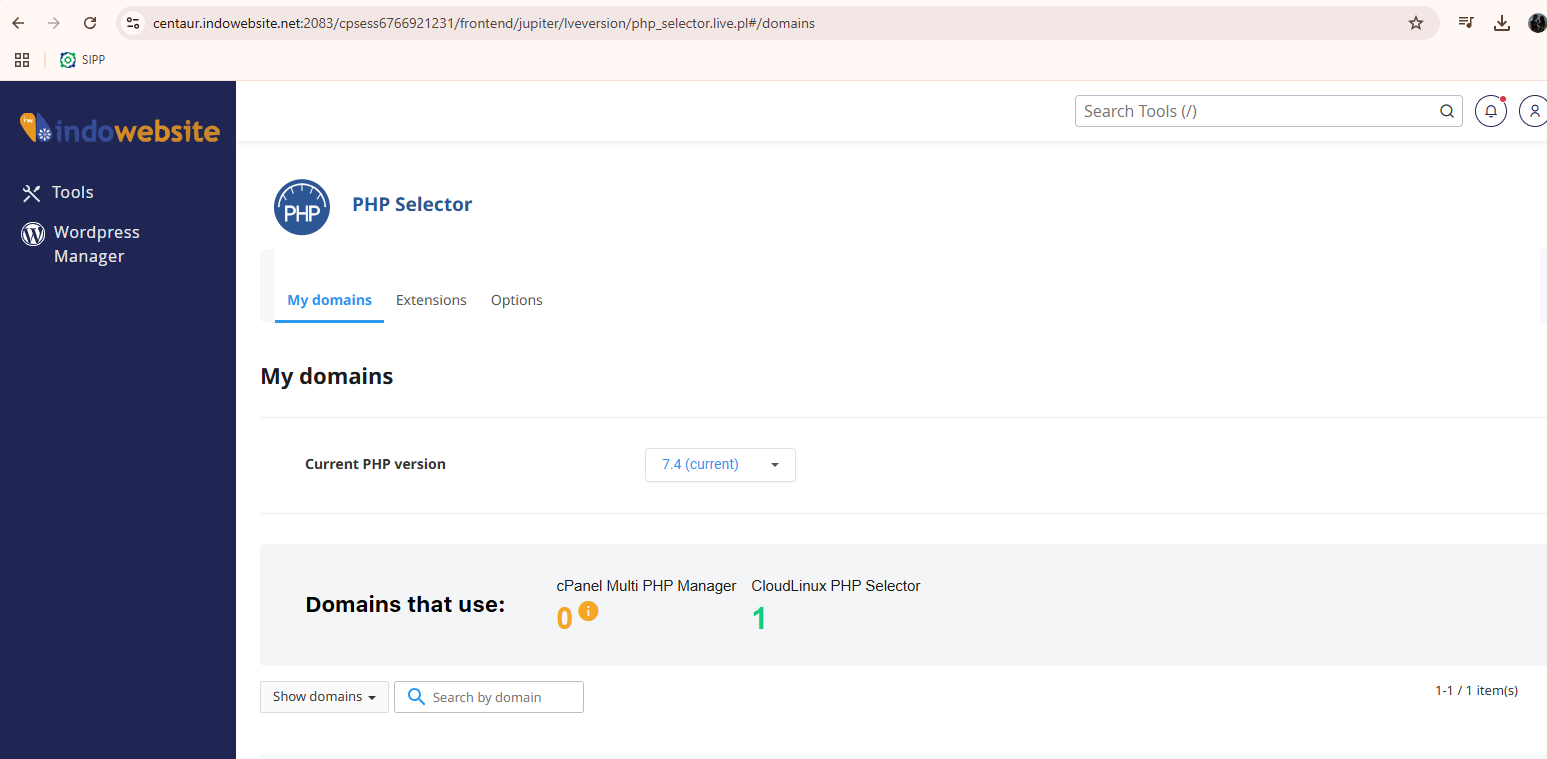Image resolution: width=1547 pixels, height=759 pixels.
Task: Open Tools in the sidebar
Action: (x=72, y=192)
